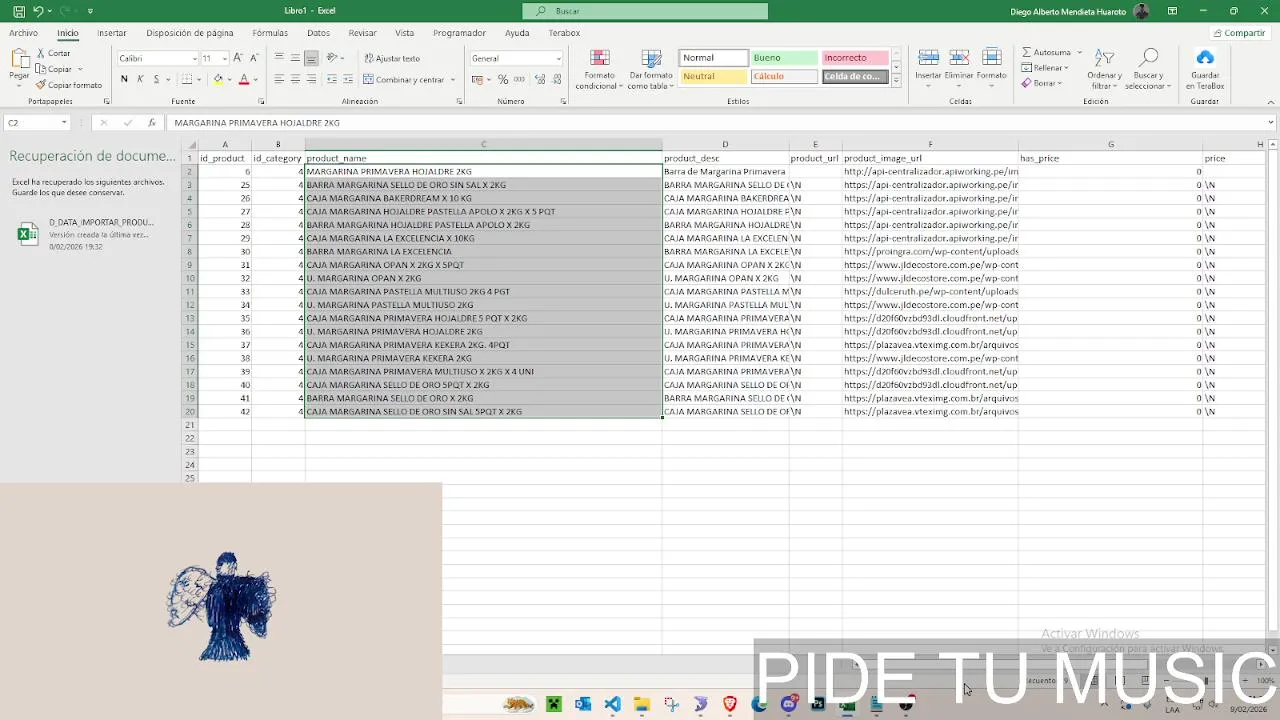Click the thousands separator style icon
This screenshot has width=1280, height=720.
click(x=518, y=79)
